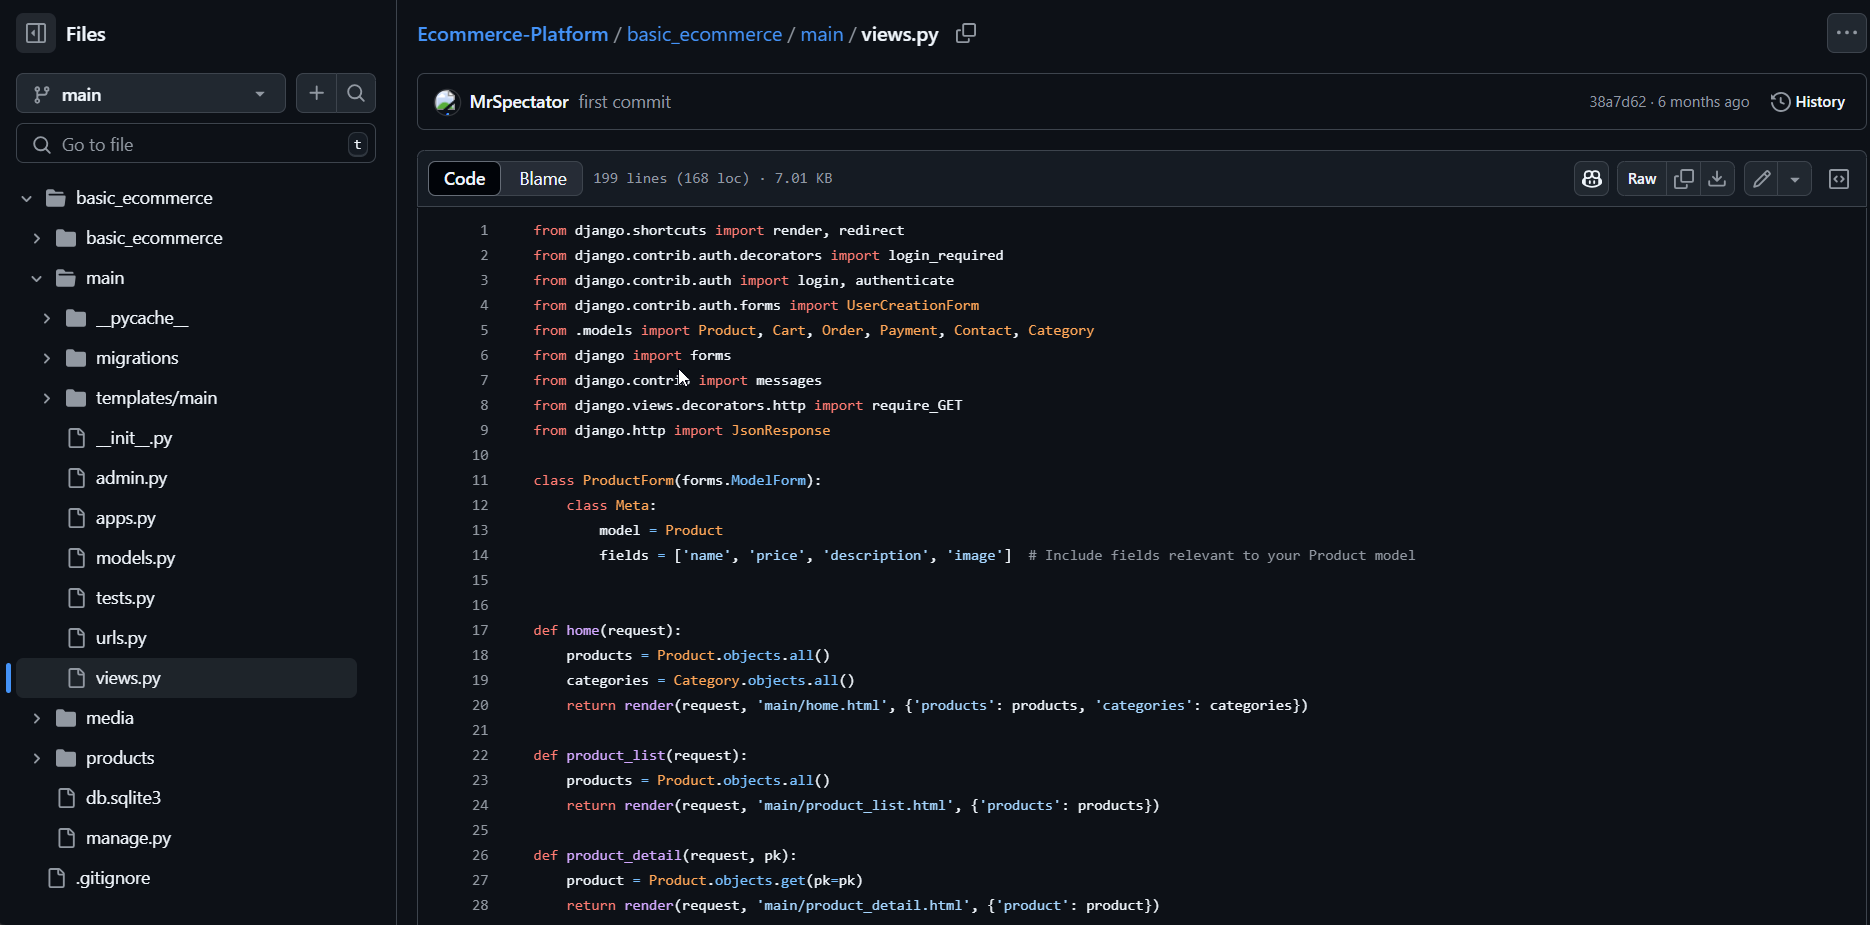1870x925 pixels.
Task: Download raw file icon
Action: click(x=1717, y=179)
